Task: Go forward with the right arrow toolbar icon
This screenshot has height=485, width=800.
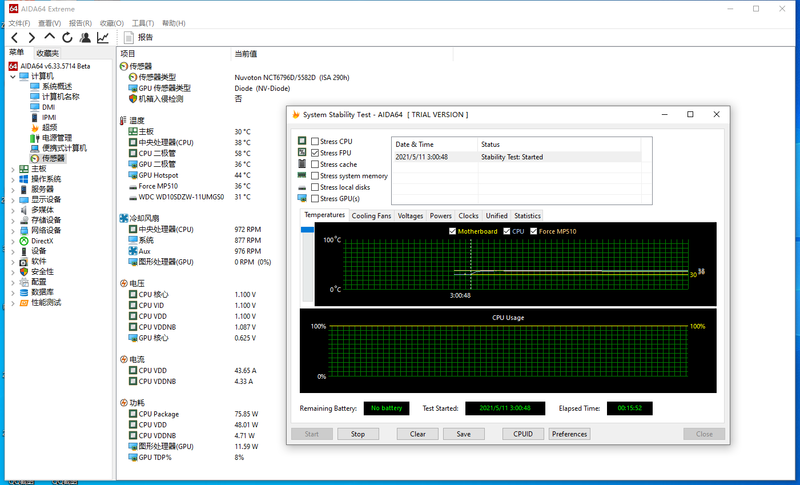Action: pos(32,37)
